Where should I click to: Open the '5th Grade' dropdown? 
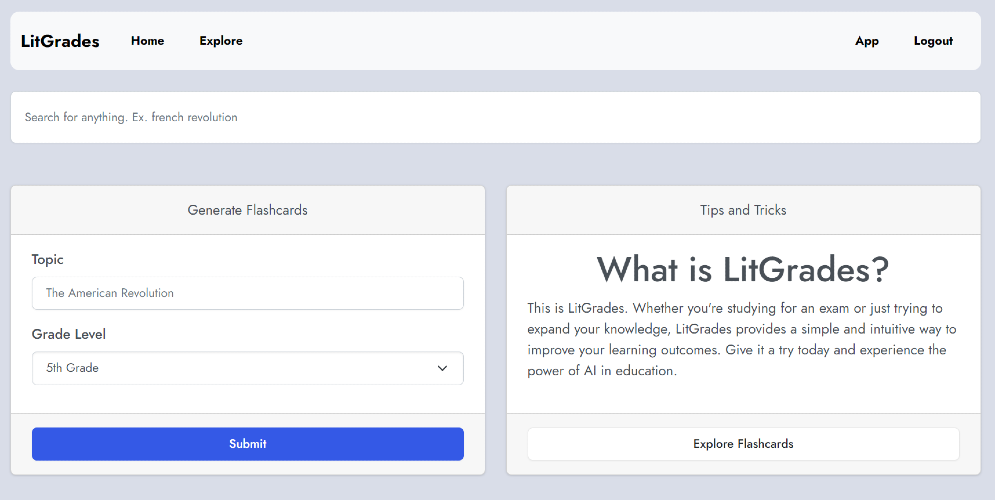coord(247,368)
